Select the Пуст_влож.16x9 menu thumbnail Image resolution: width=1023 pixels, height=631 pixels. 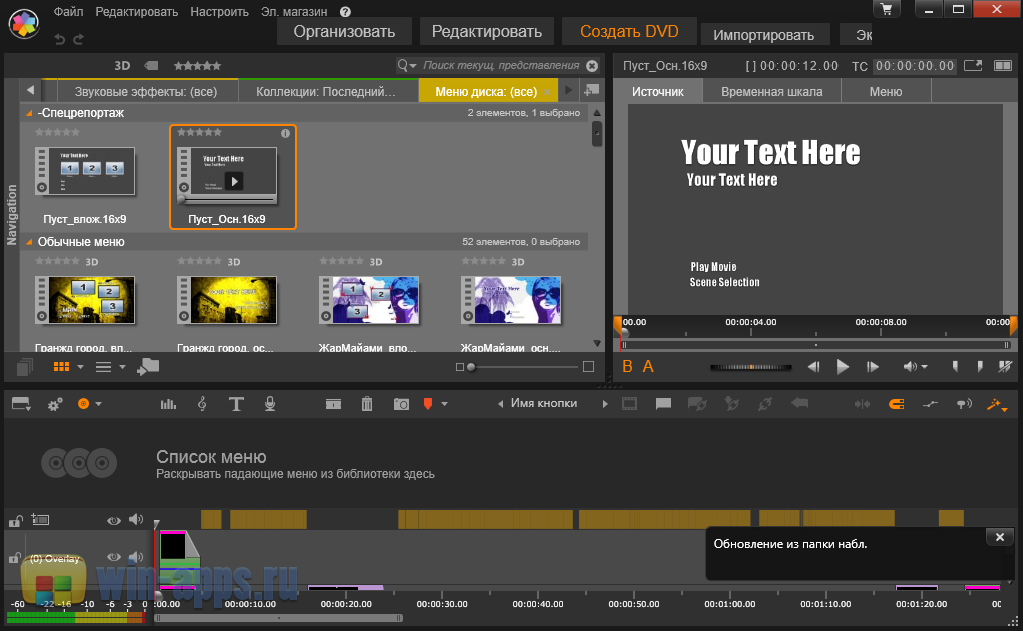pos(85,172)
